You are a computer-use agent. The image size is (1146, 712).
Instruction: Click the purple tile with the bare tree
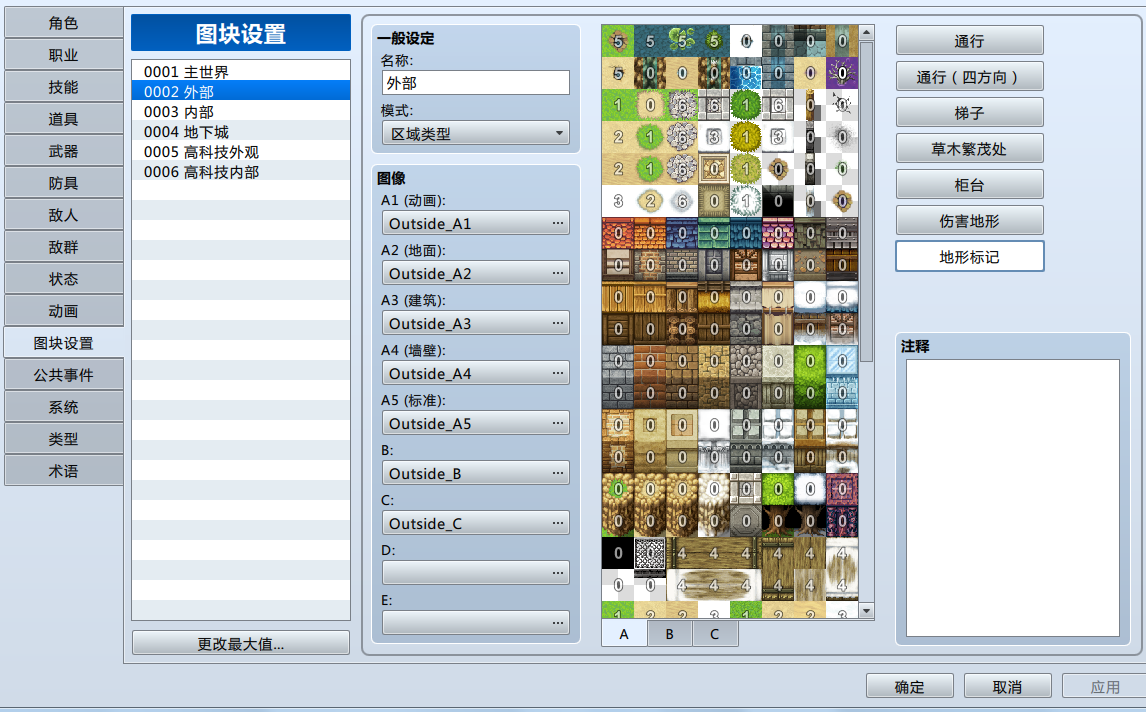pos(842,73)
